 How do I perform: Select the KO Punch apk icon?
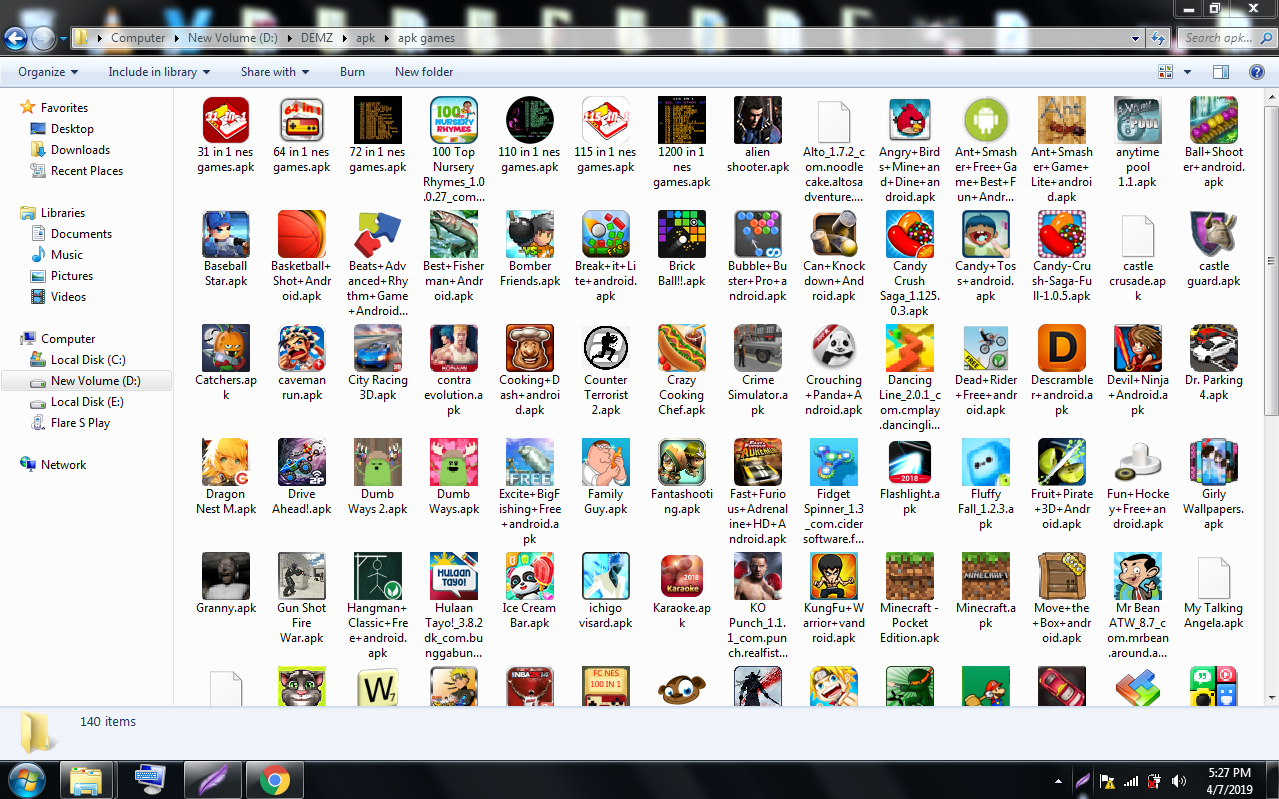(757, 576)
